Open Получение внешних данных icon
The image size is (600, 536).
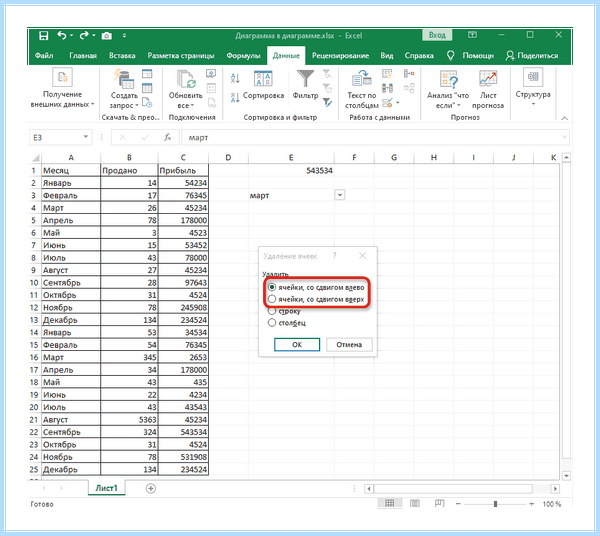62,77
